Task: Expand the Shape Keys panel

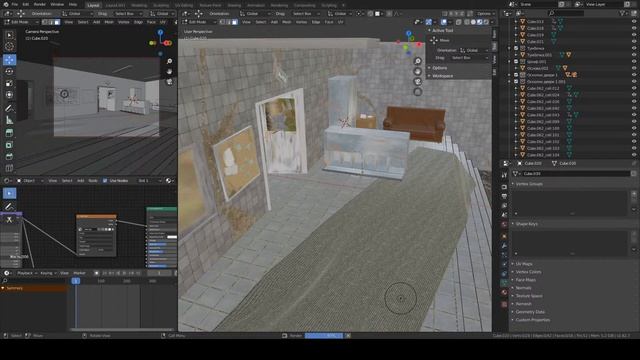Action: coord(527,224)
